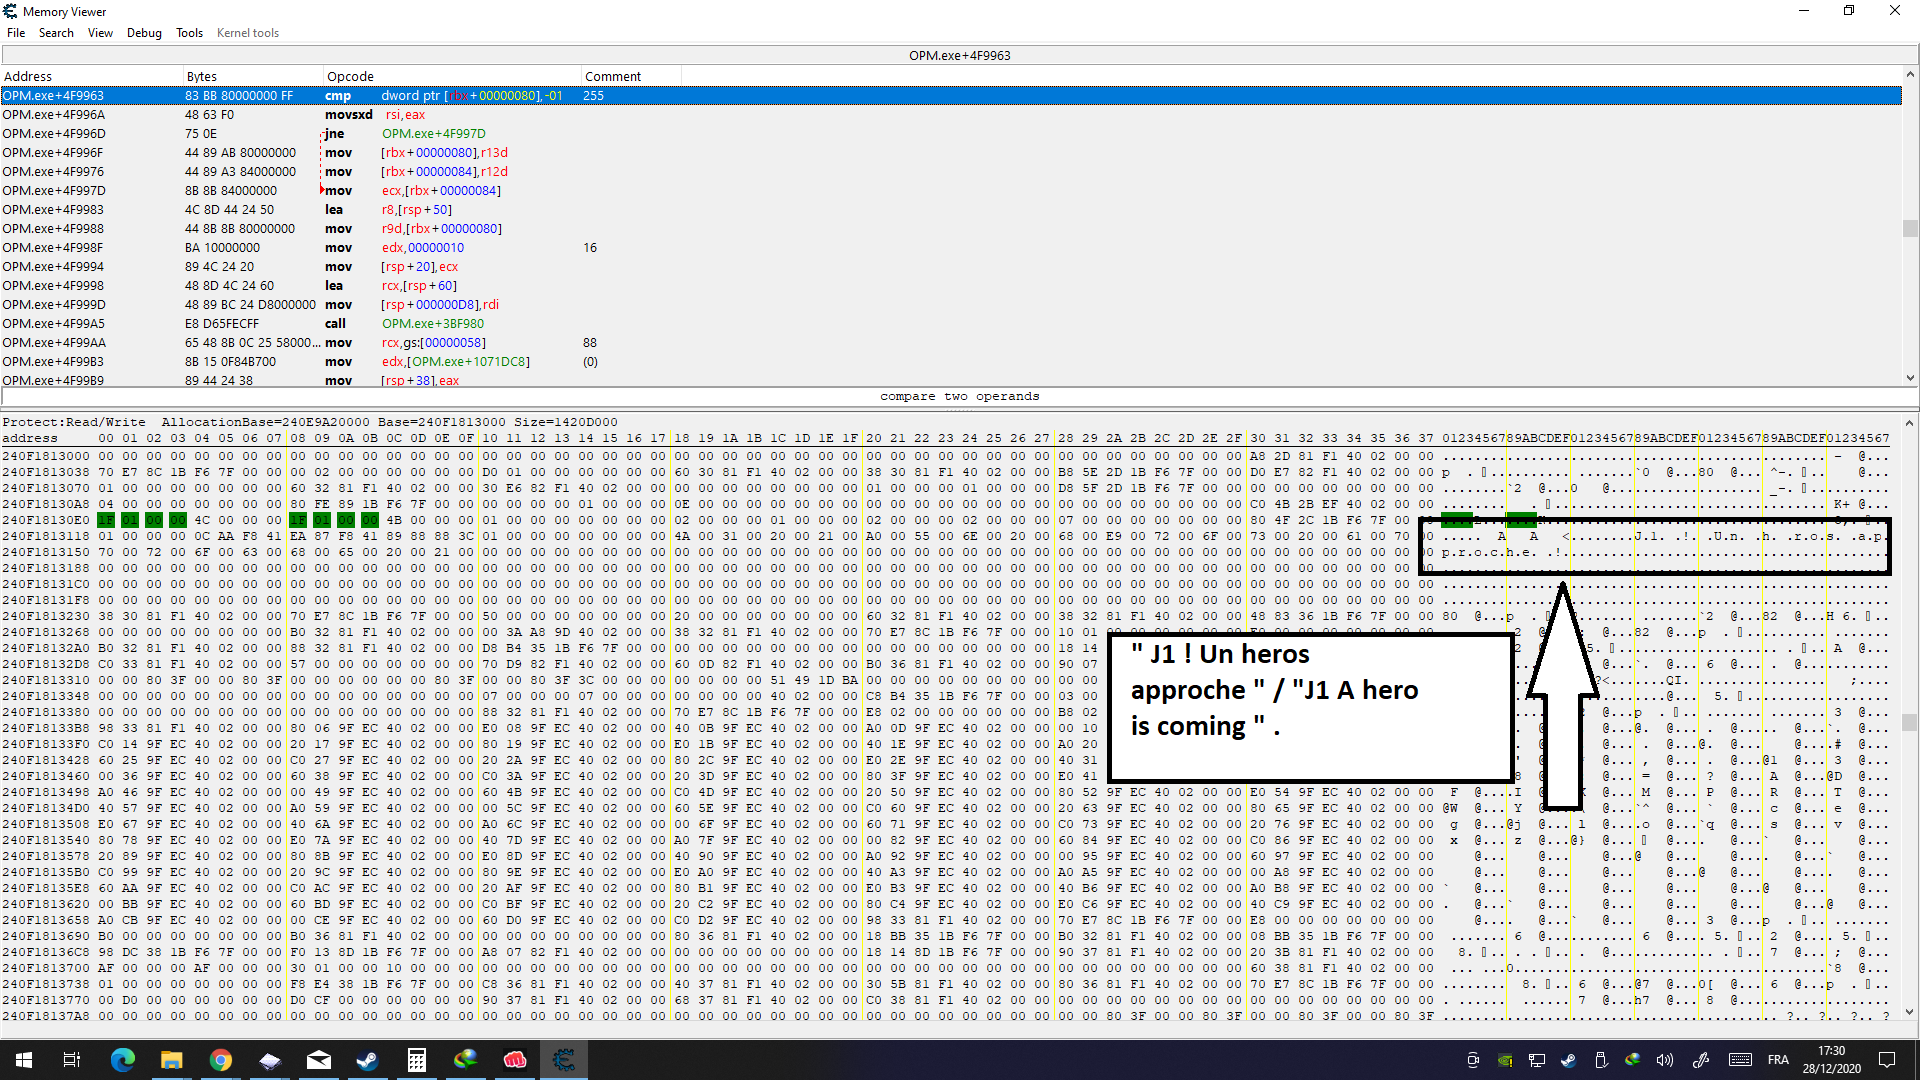Click the Opcode column header
The width and height of the screenshot is (1920, 1080).
click(350, 76)
